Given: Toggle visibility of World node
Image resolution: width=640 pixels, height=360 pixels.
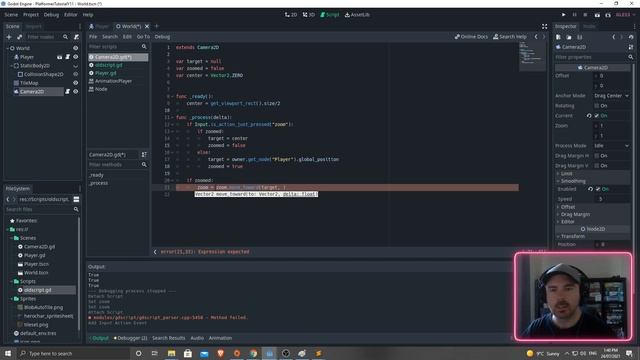Looking at the screenshot, I should tap(76, 48).
